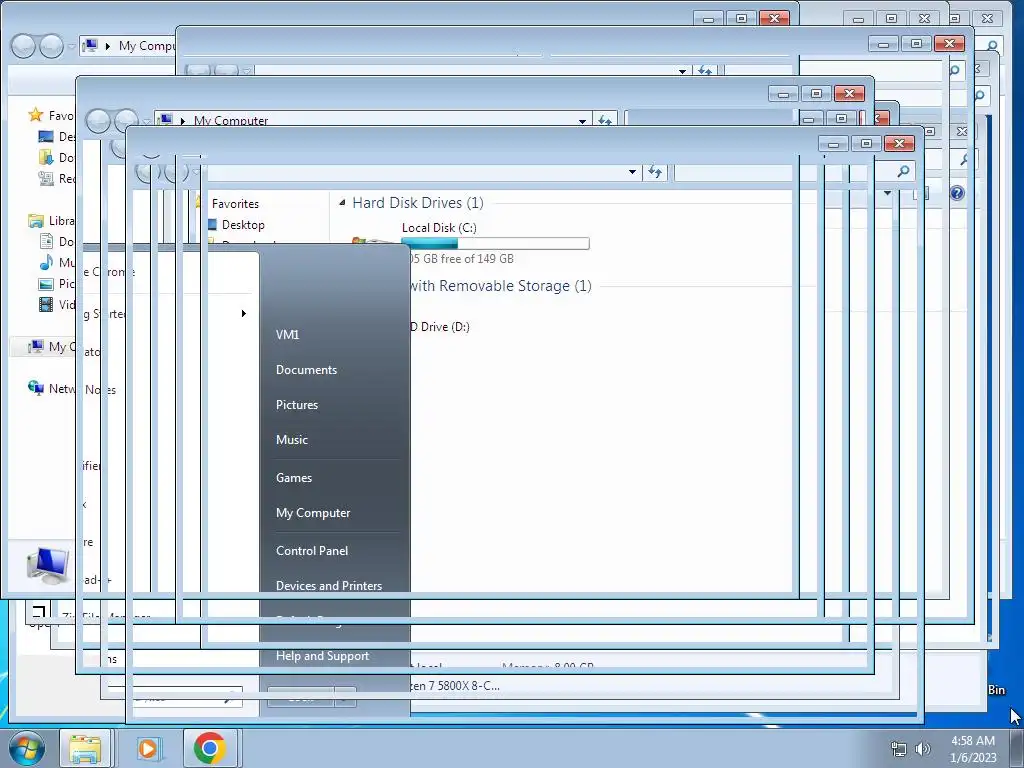Select Downloads icon in rearmost window sidebar

tap(46, 157)
